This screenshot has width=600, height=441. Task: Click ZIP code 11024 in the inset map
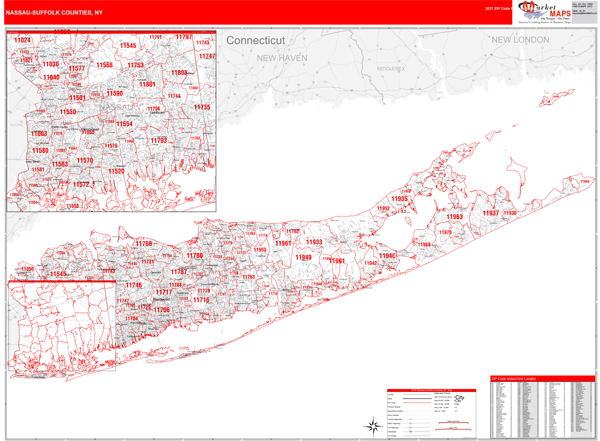(x=23, y=40)
